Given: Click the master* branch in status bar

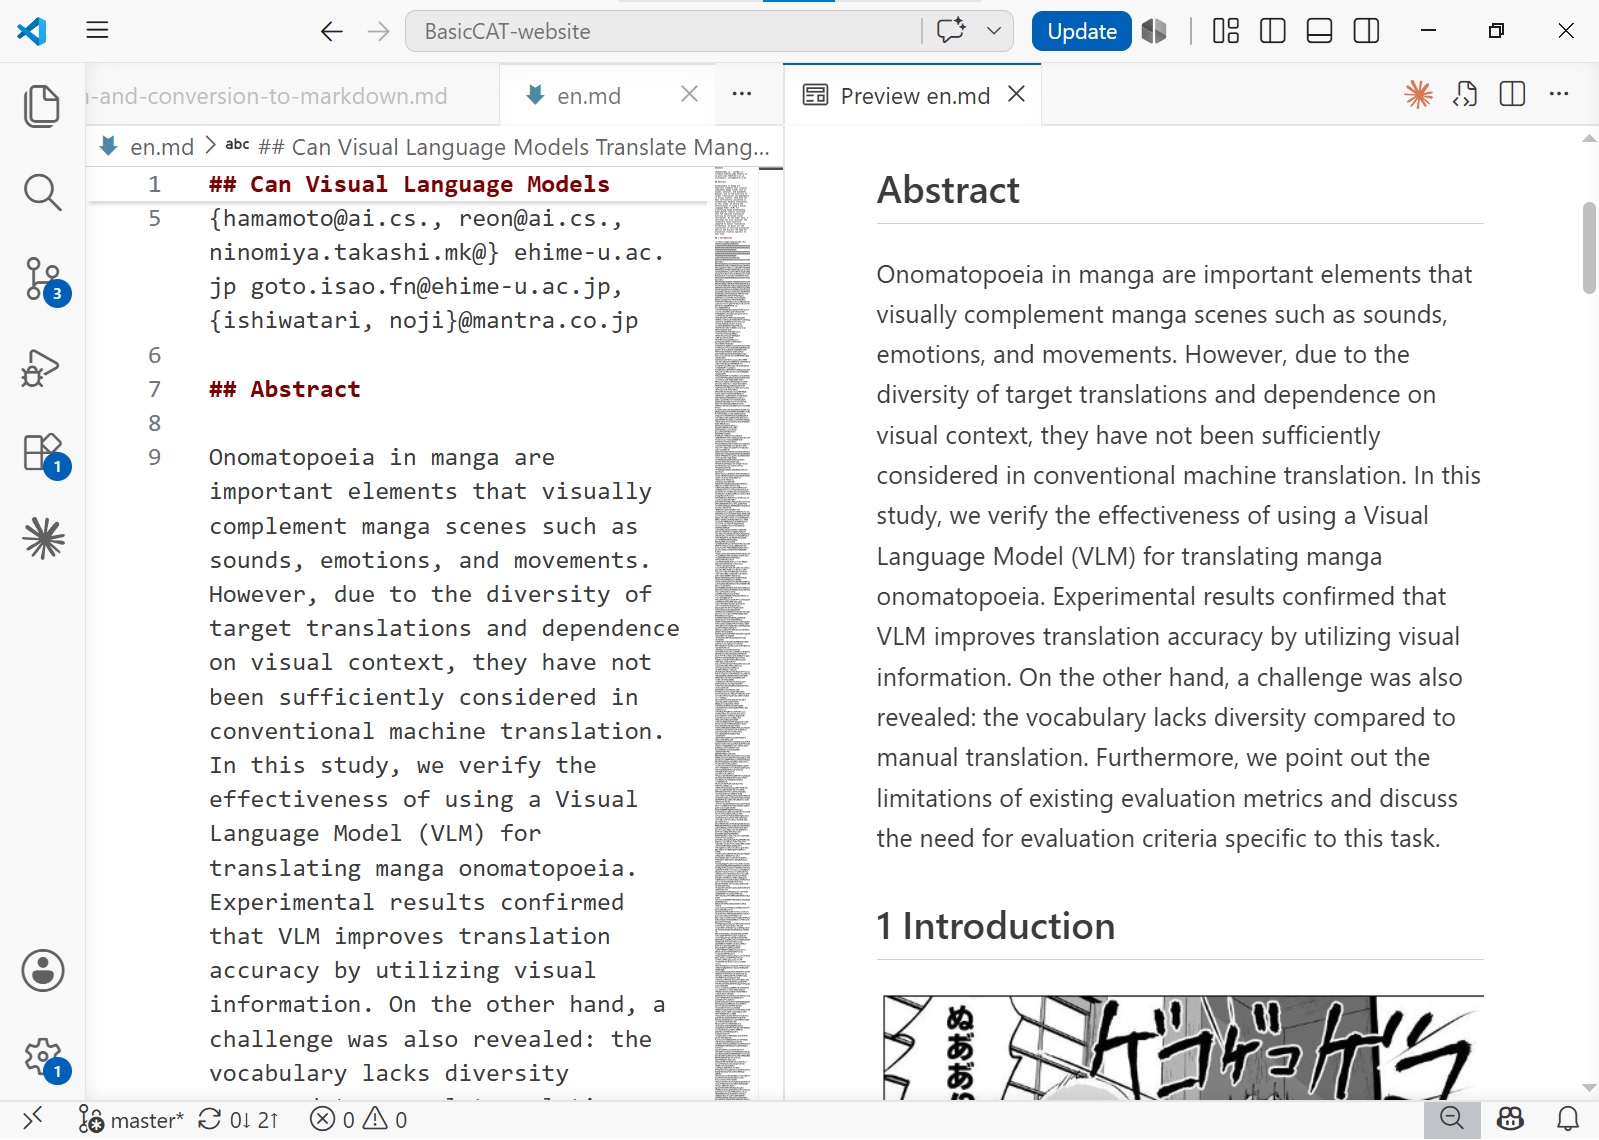Looking at the screenshot, I should pyautogui.click(x=131, y=1120).
